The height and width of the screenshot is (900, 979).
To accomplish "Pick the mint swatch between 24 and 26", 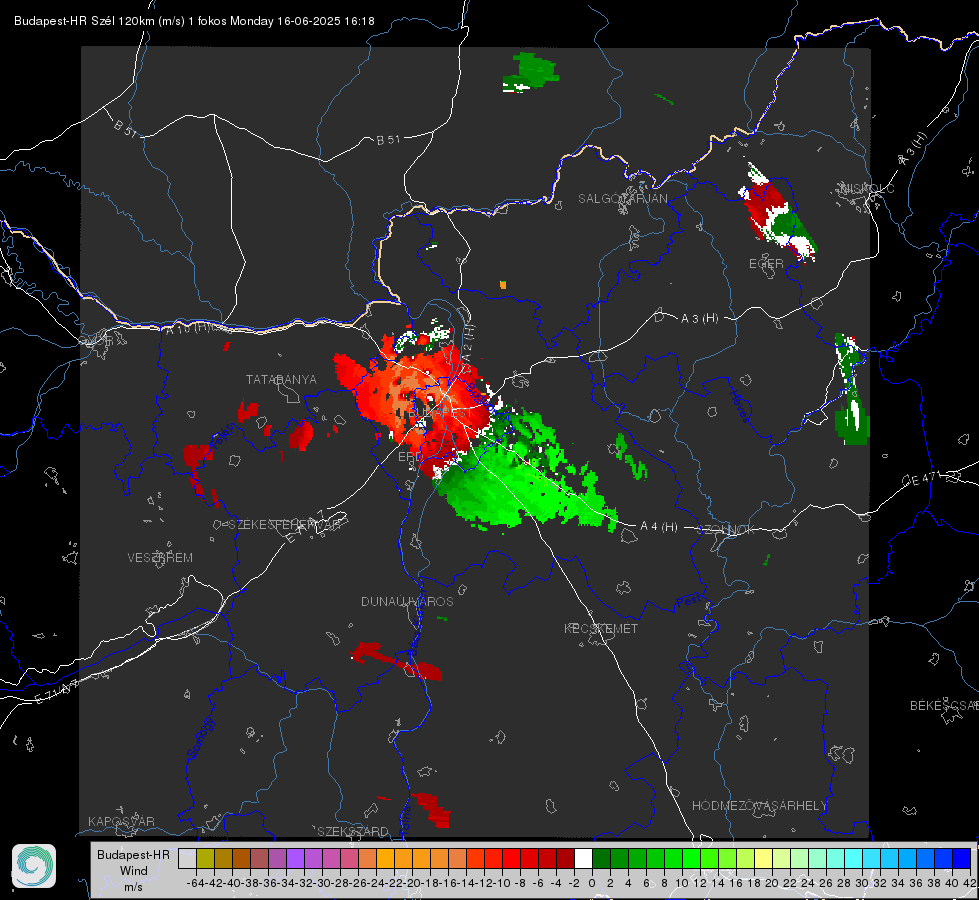I will (817, 858).
